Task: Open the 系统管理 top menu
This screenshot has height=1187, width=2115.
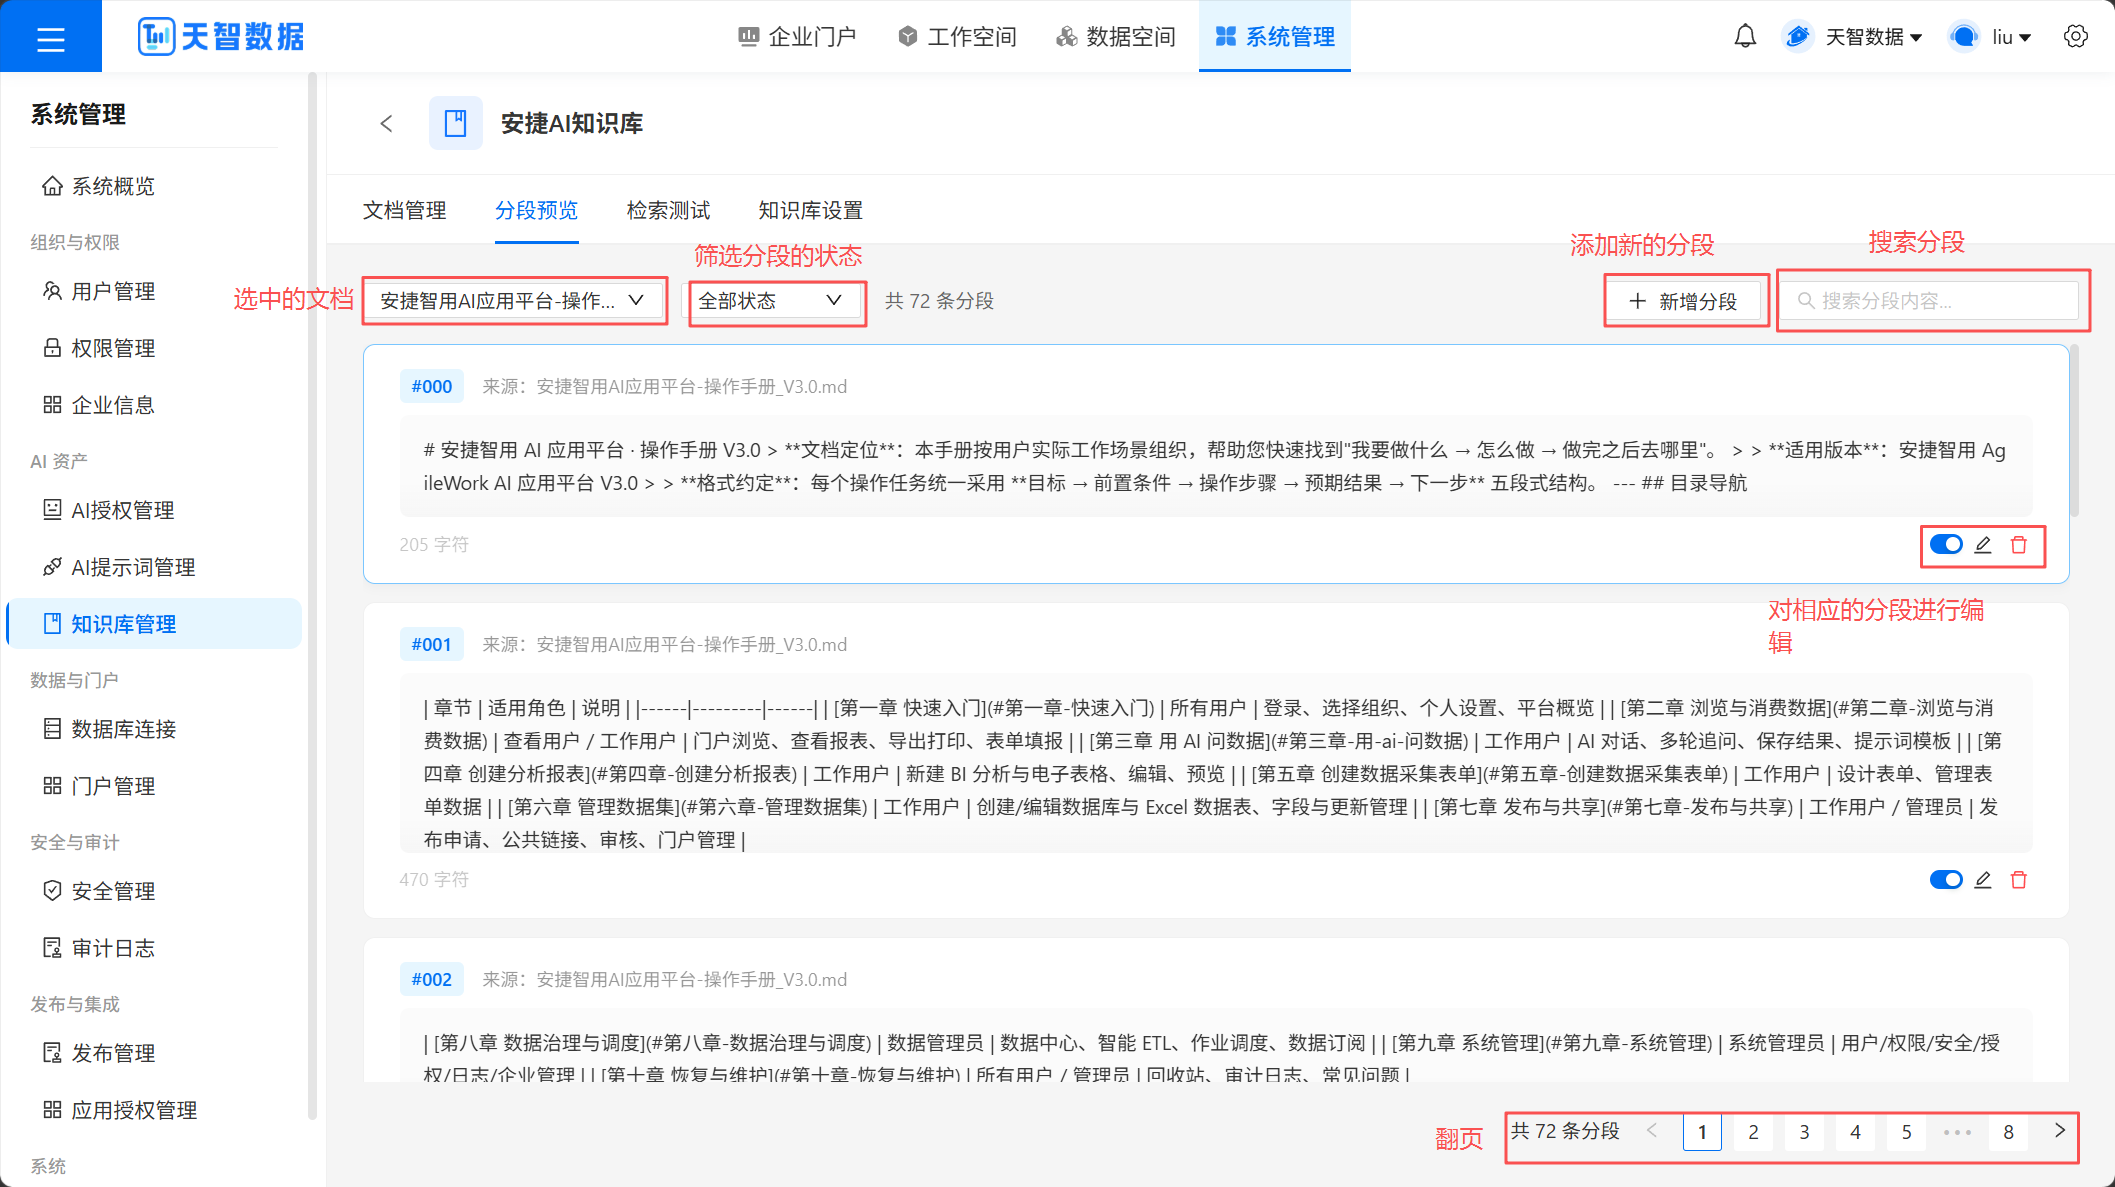Action: click(x=1275, y=37)
